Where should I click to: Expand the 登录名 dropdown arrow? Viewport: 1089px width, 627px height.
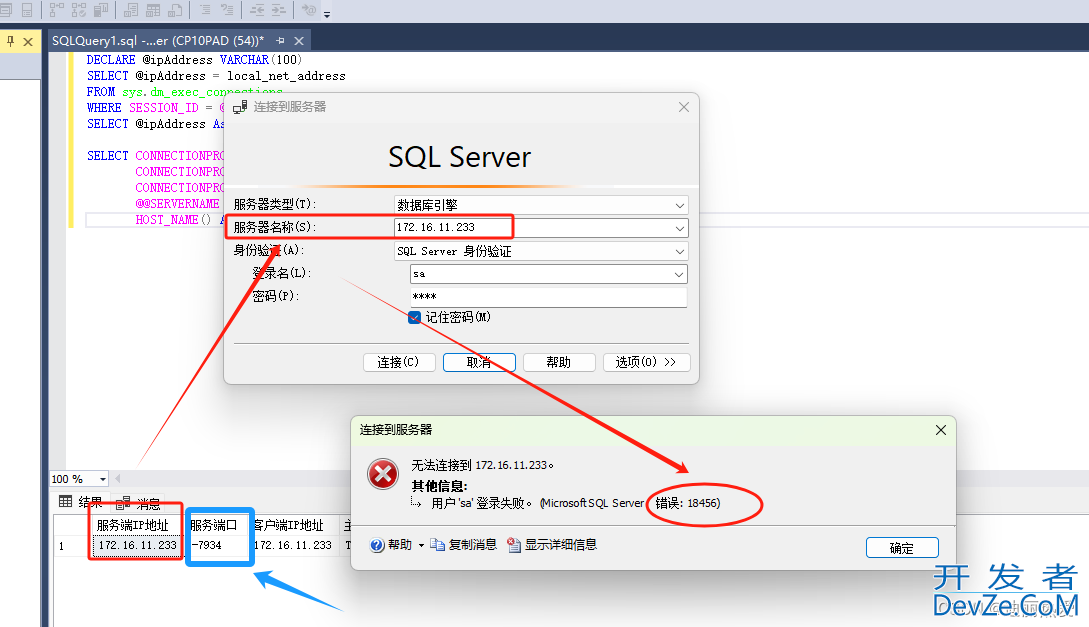(679, 274)
